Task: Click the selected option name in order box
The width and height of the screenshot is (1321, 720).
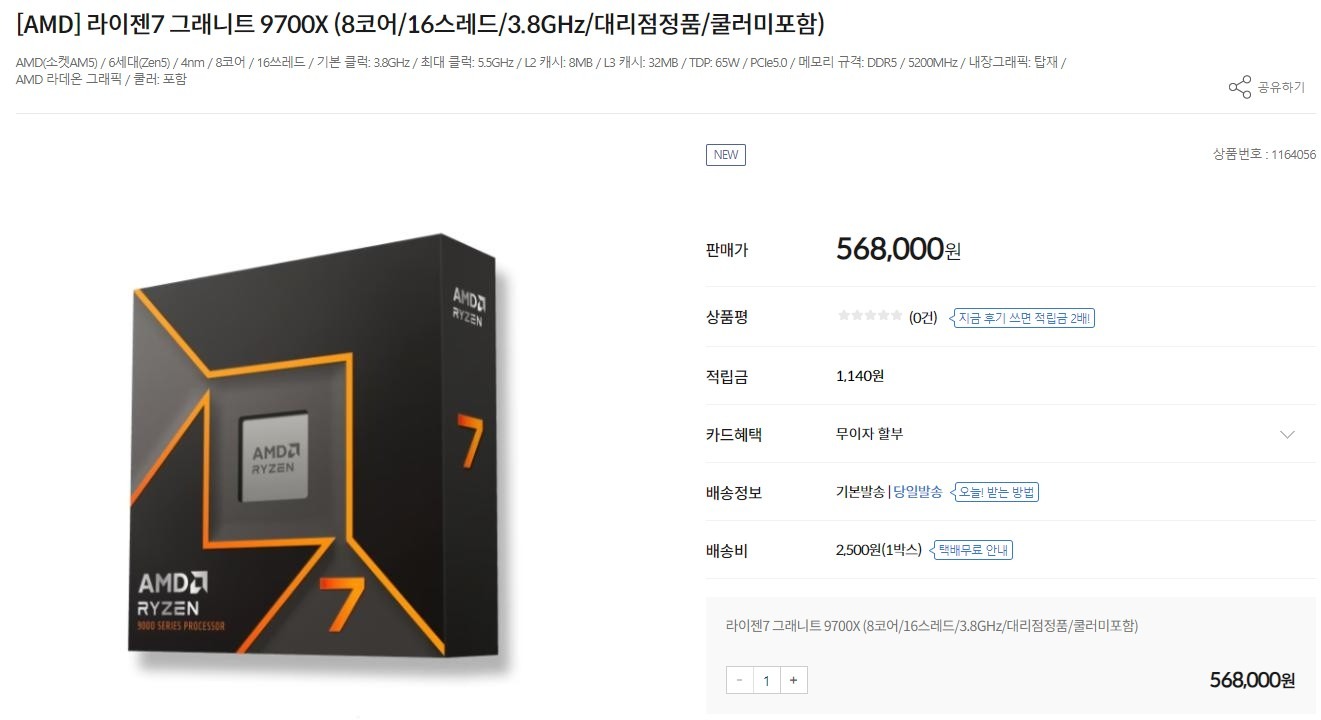Action: [x=932, y=626]
